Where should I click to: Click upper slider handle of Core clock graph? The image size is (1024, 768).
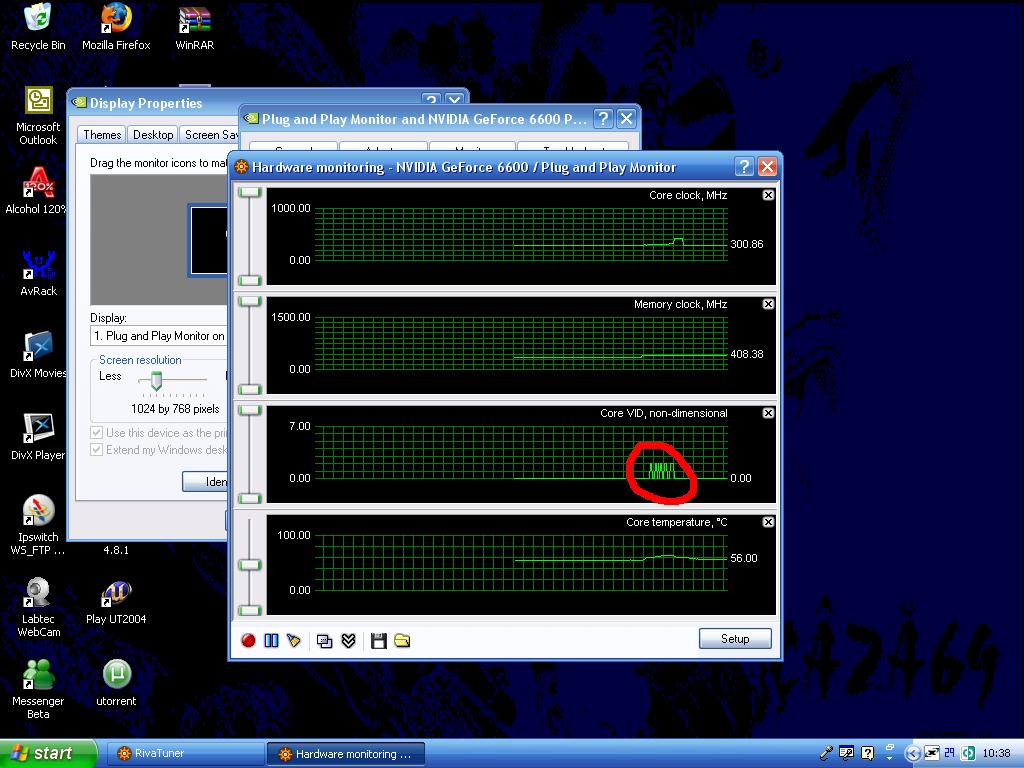250,193
